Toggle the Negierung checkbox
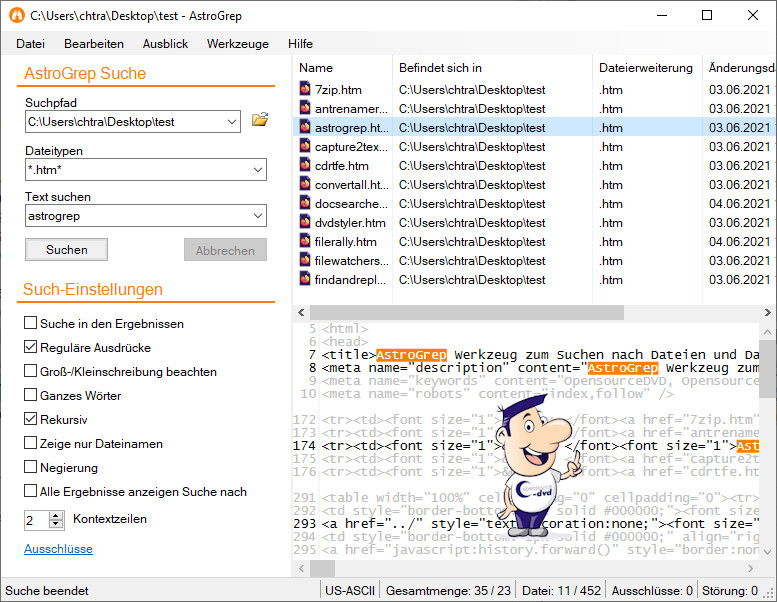Viewport: 777px width, 602px height. pos(30,467)
